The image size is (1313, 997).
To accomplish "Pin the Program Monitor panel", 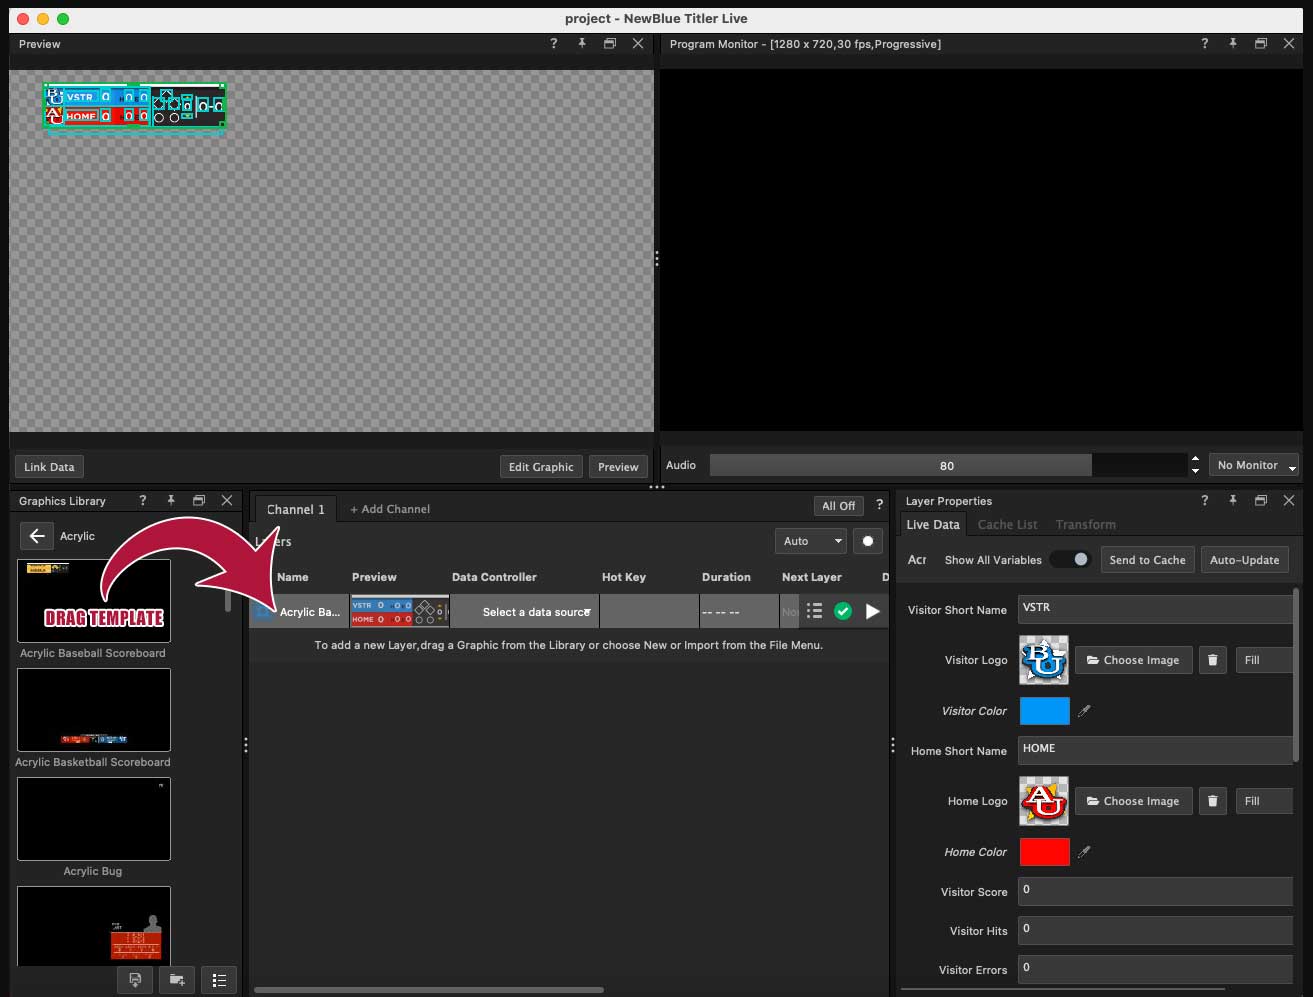I will [x=1233, y=44].
